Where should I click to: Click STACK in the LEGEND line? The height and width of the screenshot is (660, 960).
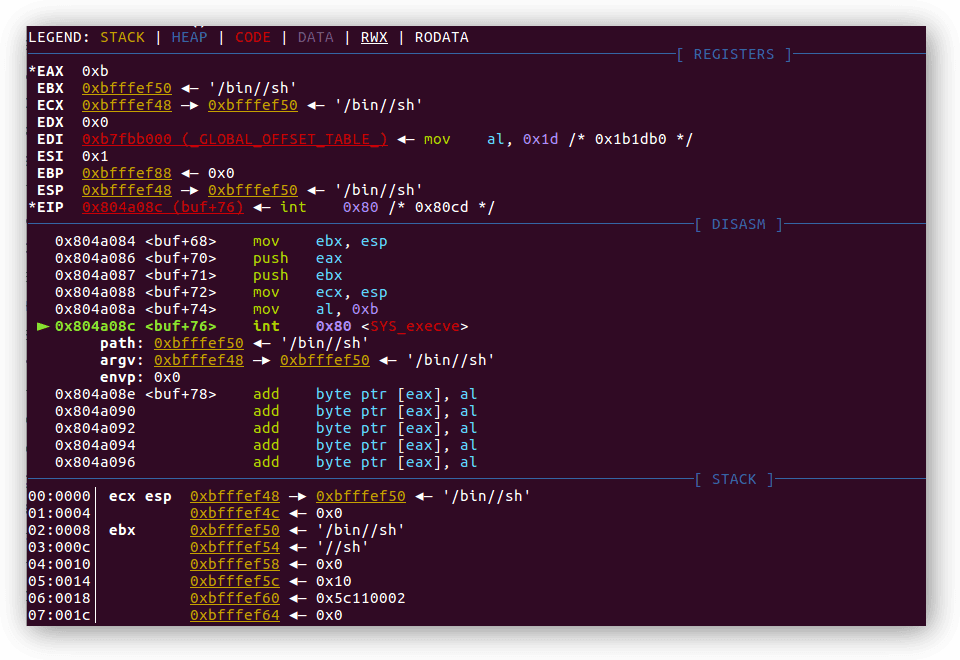pyautogui.click(x=122, y=38)
